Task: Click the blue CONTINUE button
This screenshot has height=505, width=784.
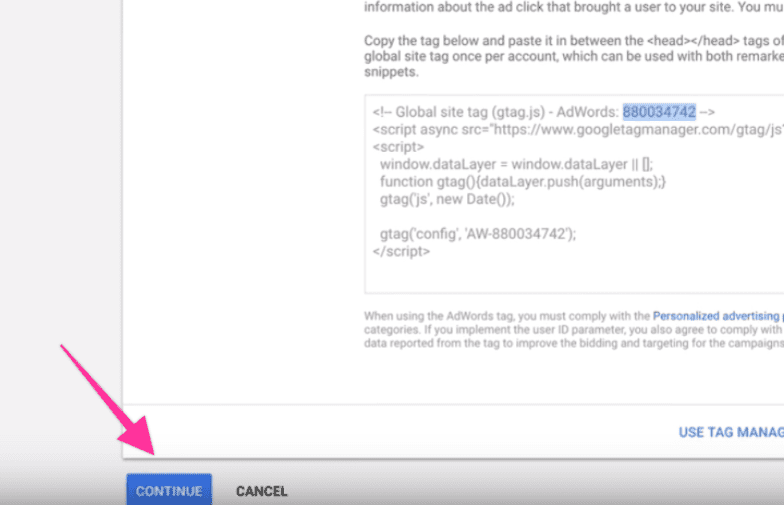Action: coord(169,490)
